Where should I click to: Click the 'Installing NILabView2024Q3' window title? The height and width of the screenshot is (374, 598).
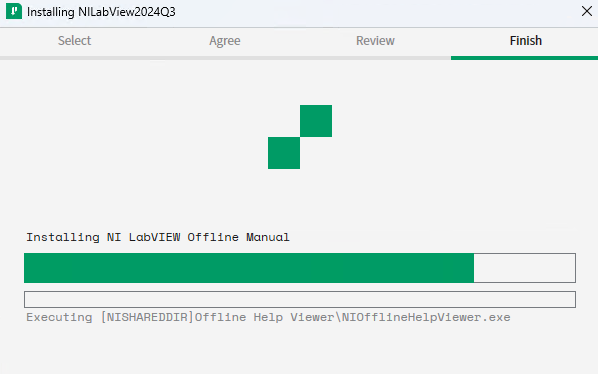click(x=101, y=12)
